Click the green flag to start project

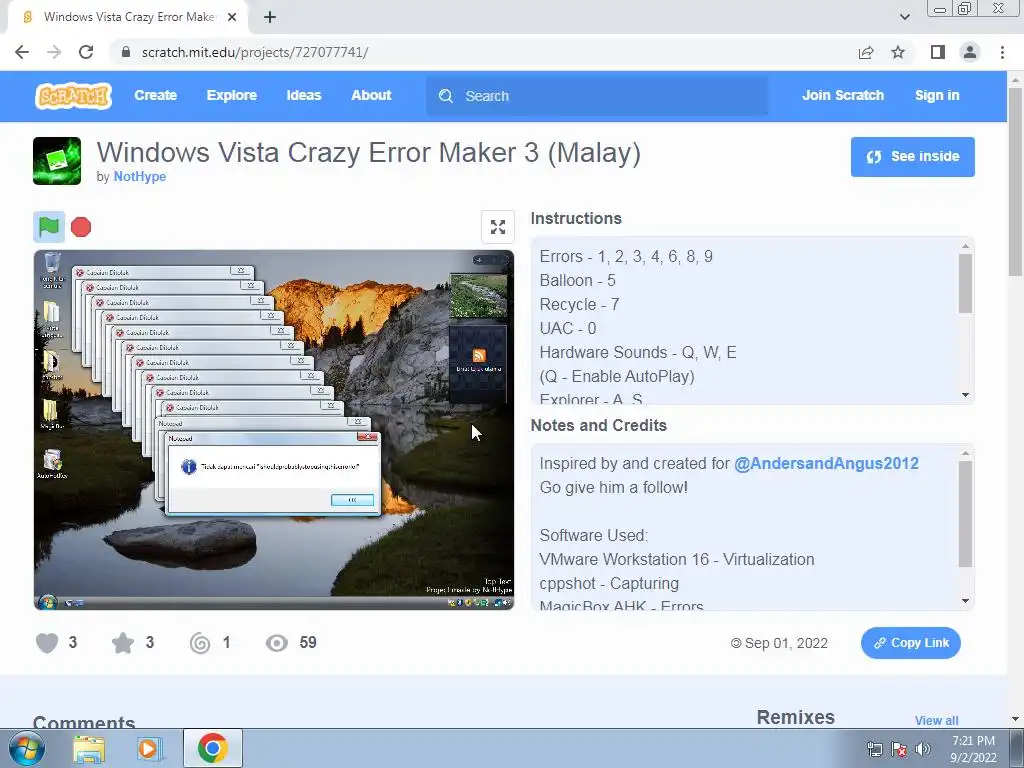point(49,227)
